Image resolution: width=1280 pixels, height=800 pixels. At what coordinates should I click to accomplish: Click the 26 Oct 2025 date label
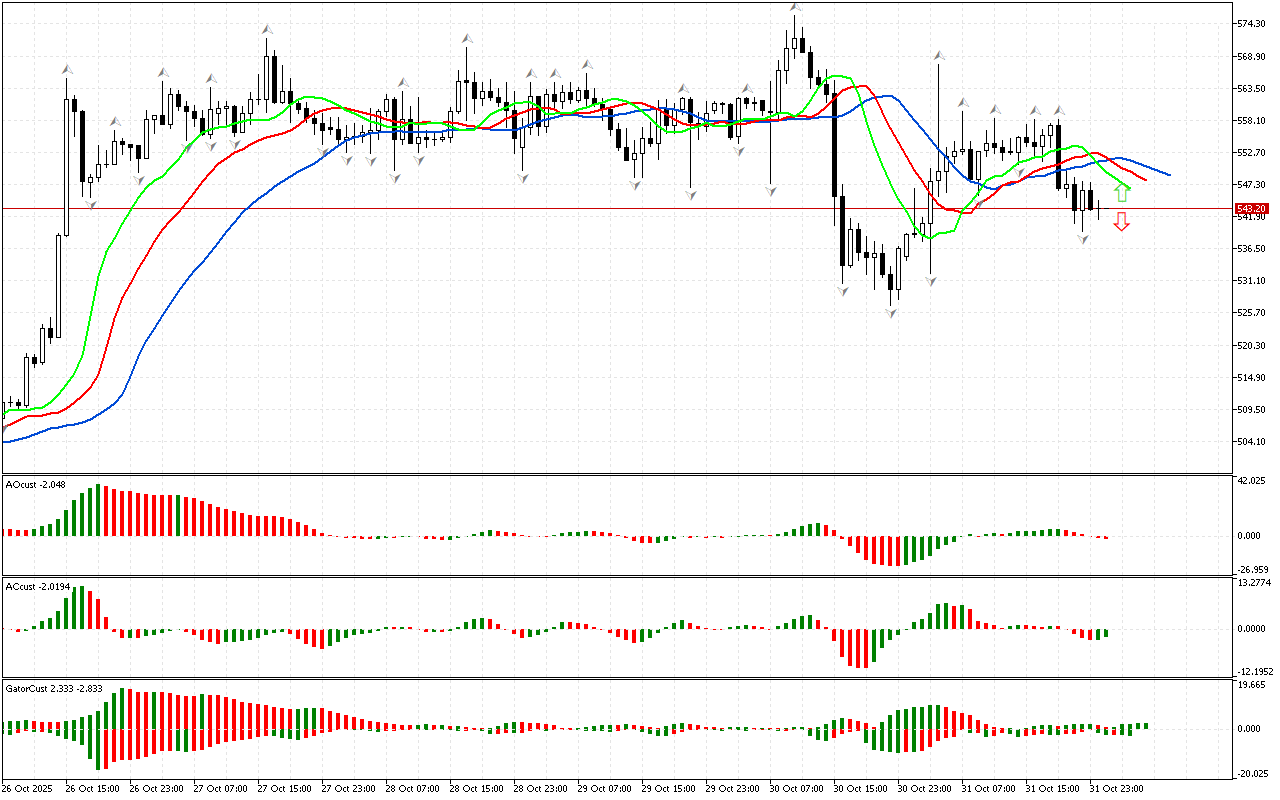pos(29,788)
